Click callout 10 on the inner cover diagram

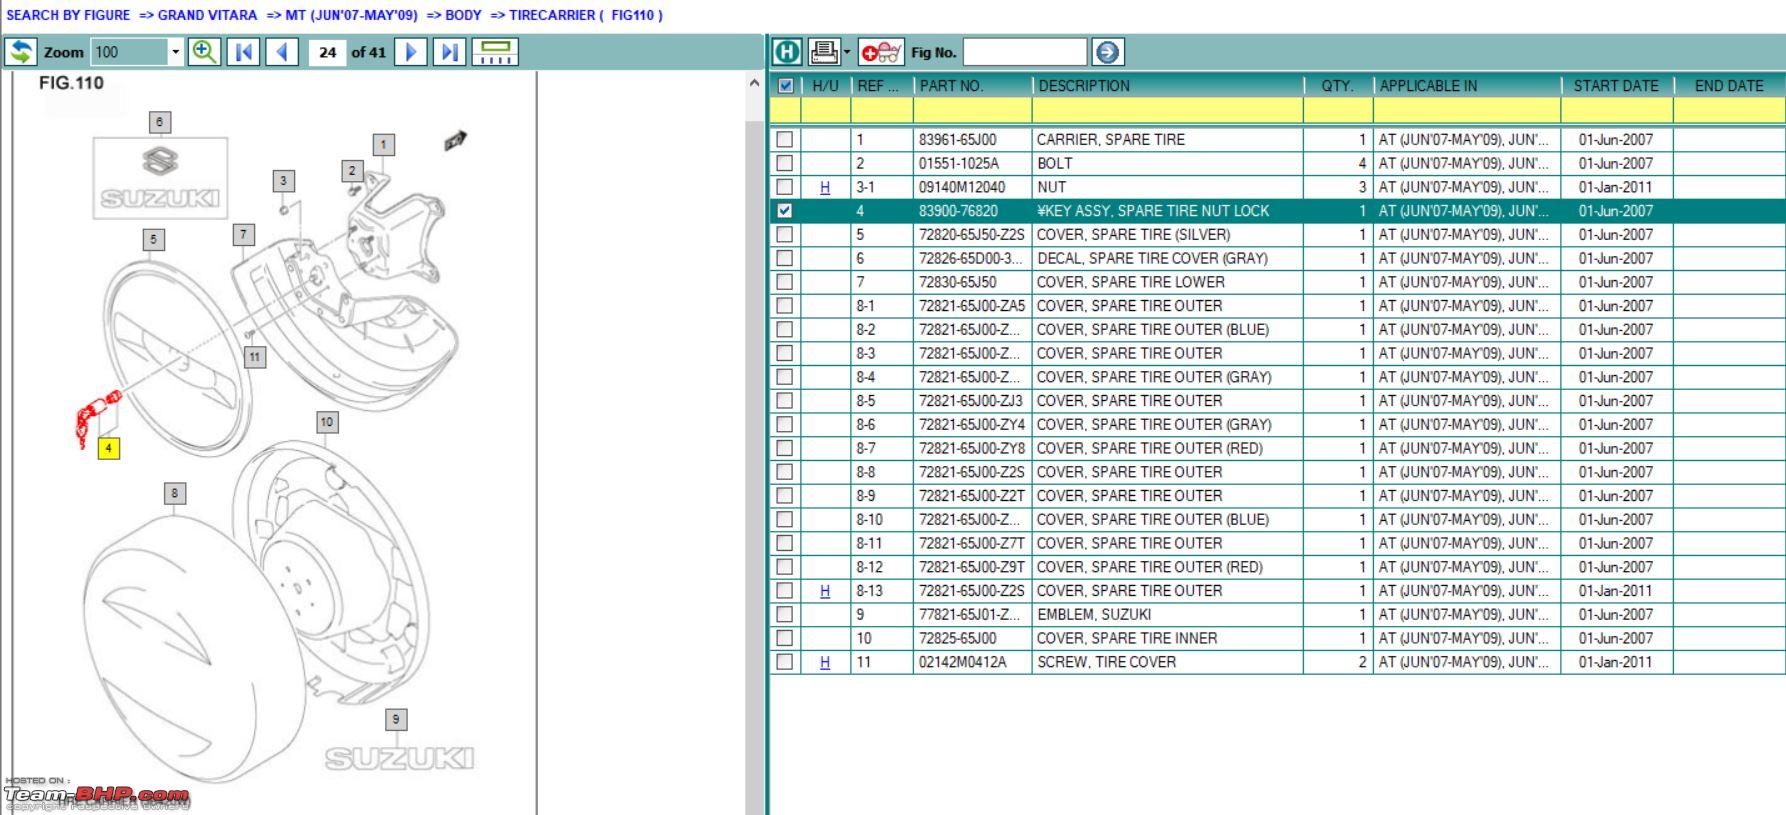coord(327,422)
